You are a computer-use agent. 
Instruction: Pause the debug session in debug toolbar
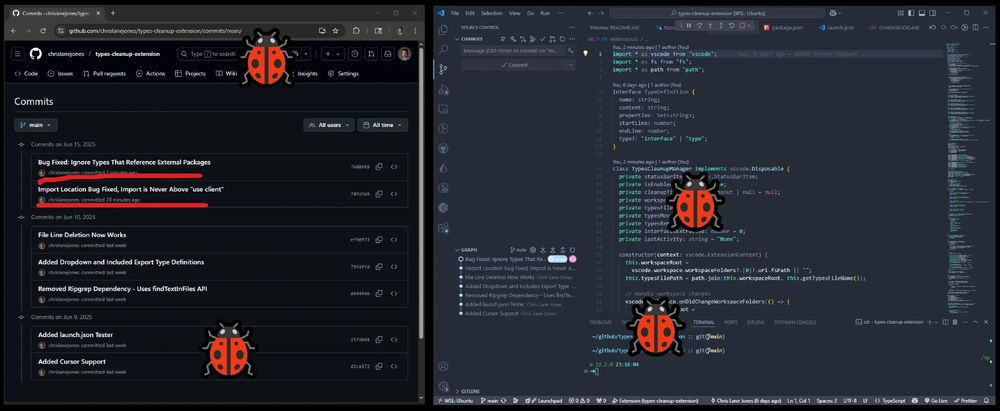coord(689,26)
